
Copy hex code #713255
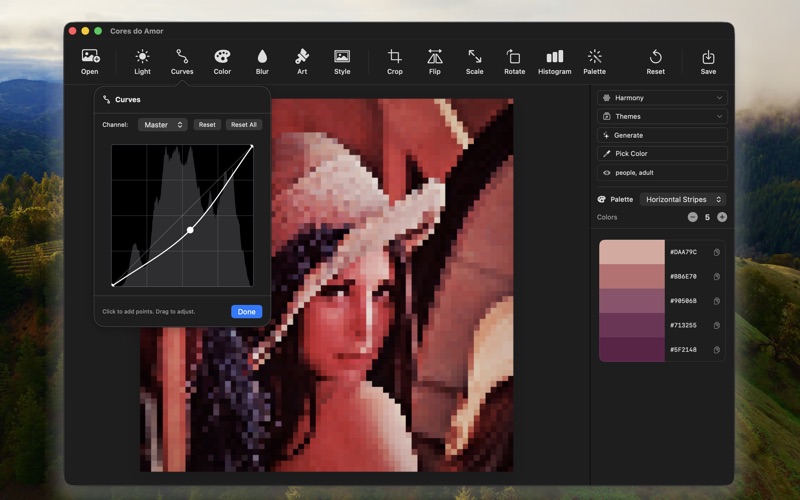point(717,326)
